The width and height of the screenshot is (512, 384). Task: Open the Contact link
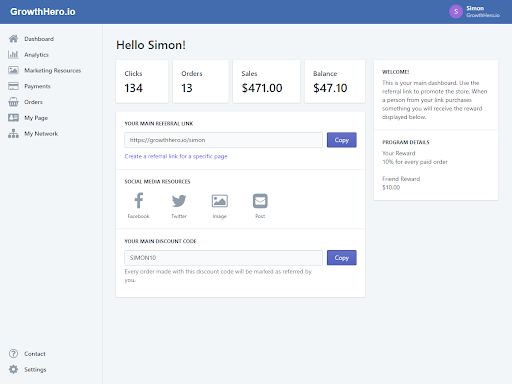pyautogui.click(x=35, y=354)
